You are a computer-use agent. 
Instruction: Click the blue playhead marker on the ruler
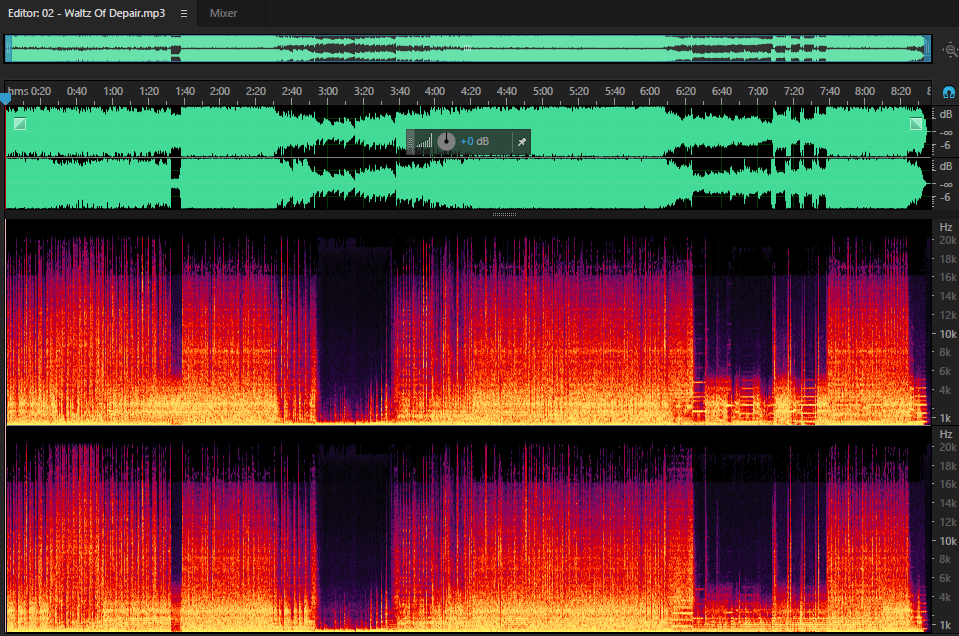[6, 98]
